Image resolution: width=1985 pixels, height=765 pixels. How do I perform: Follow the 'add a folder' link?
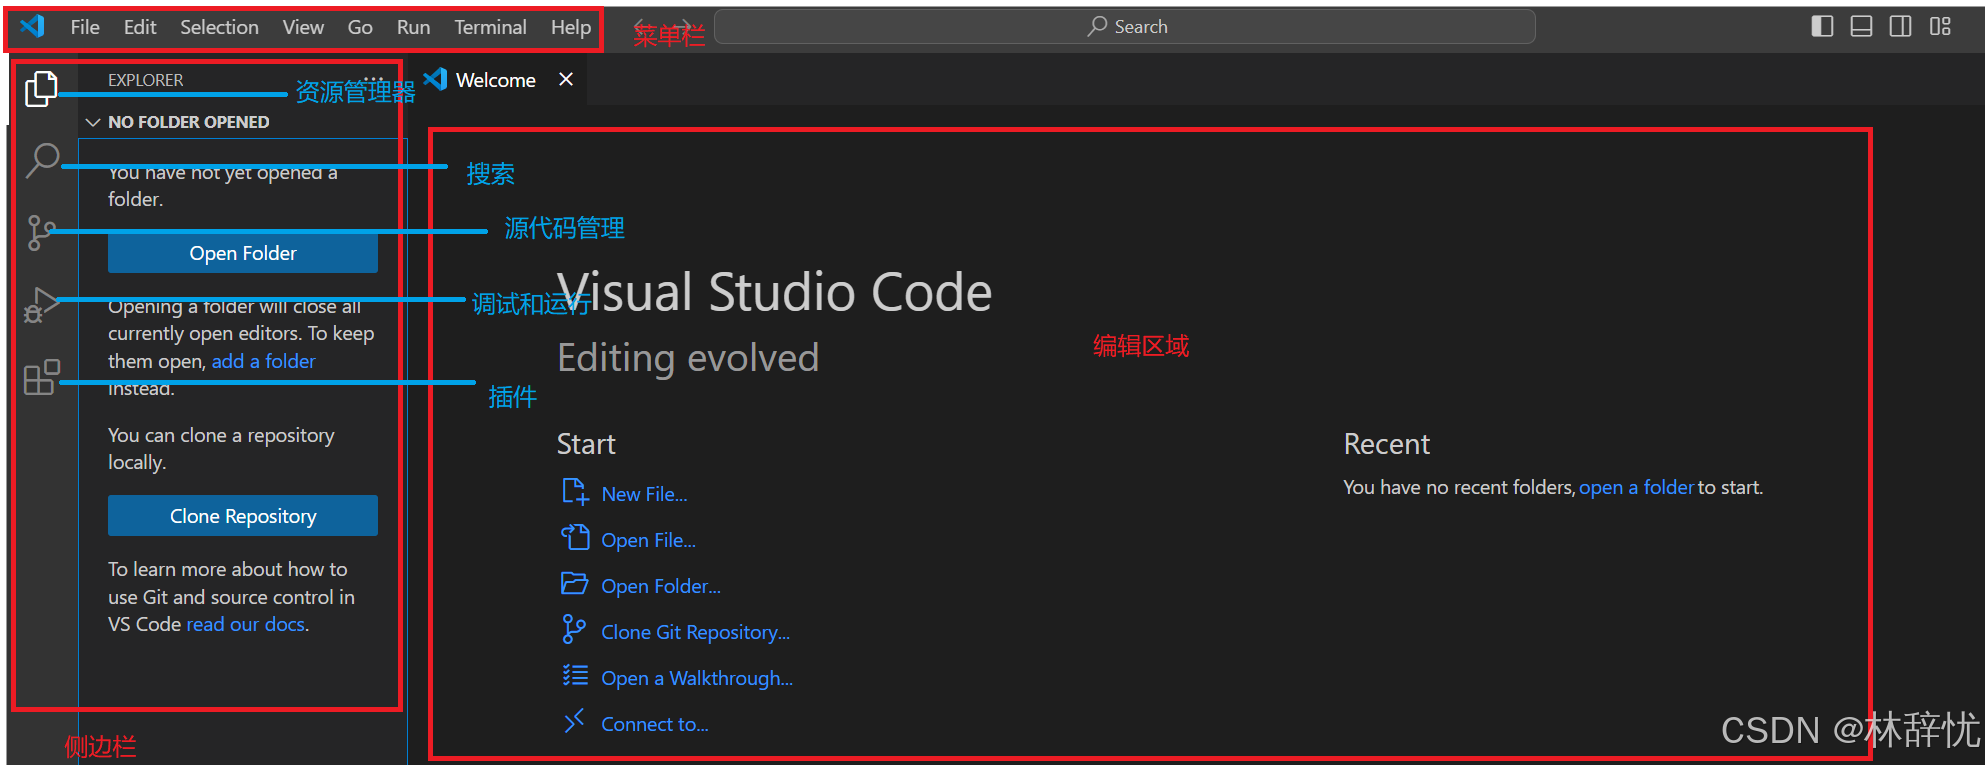click(x=264, y=361)
